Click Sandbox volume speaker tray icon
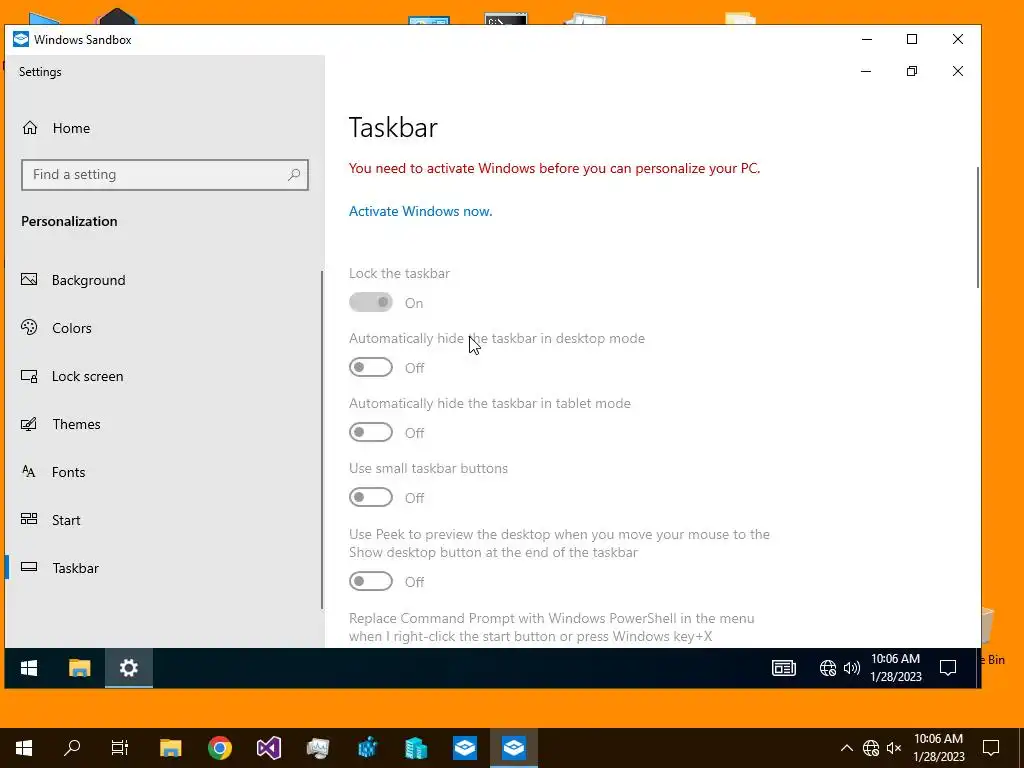The width and height of the screenshot is (1024, 768). click(852, 668)
